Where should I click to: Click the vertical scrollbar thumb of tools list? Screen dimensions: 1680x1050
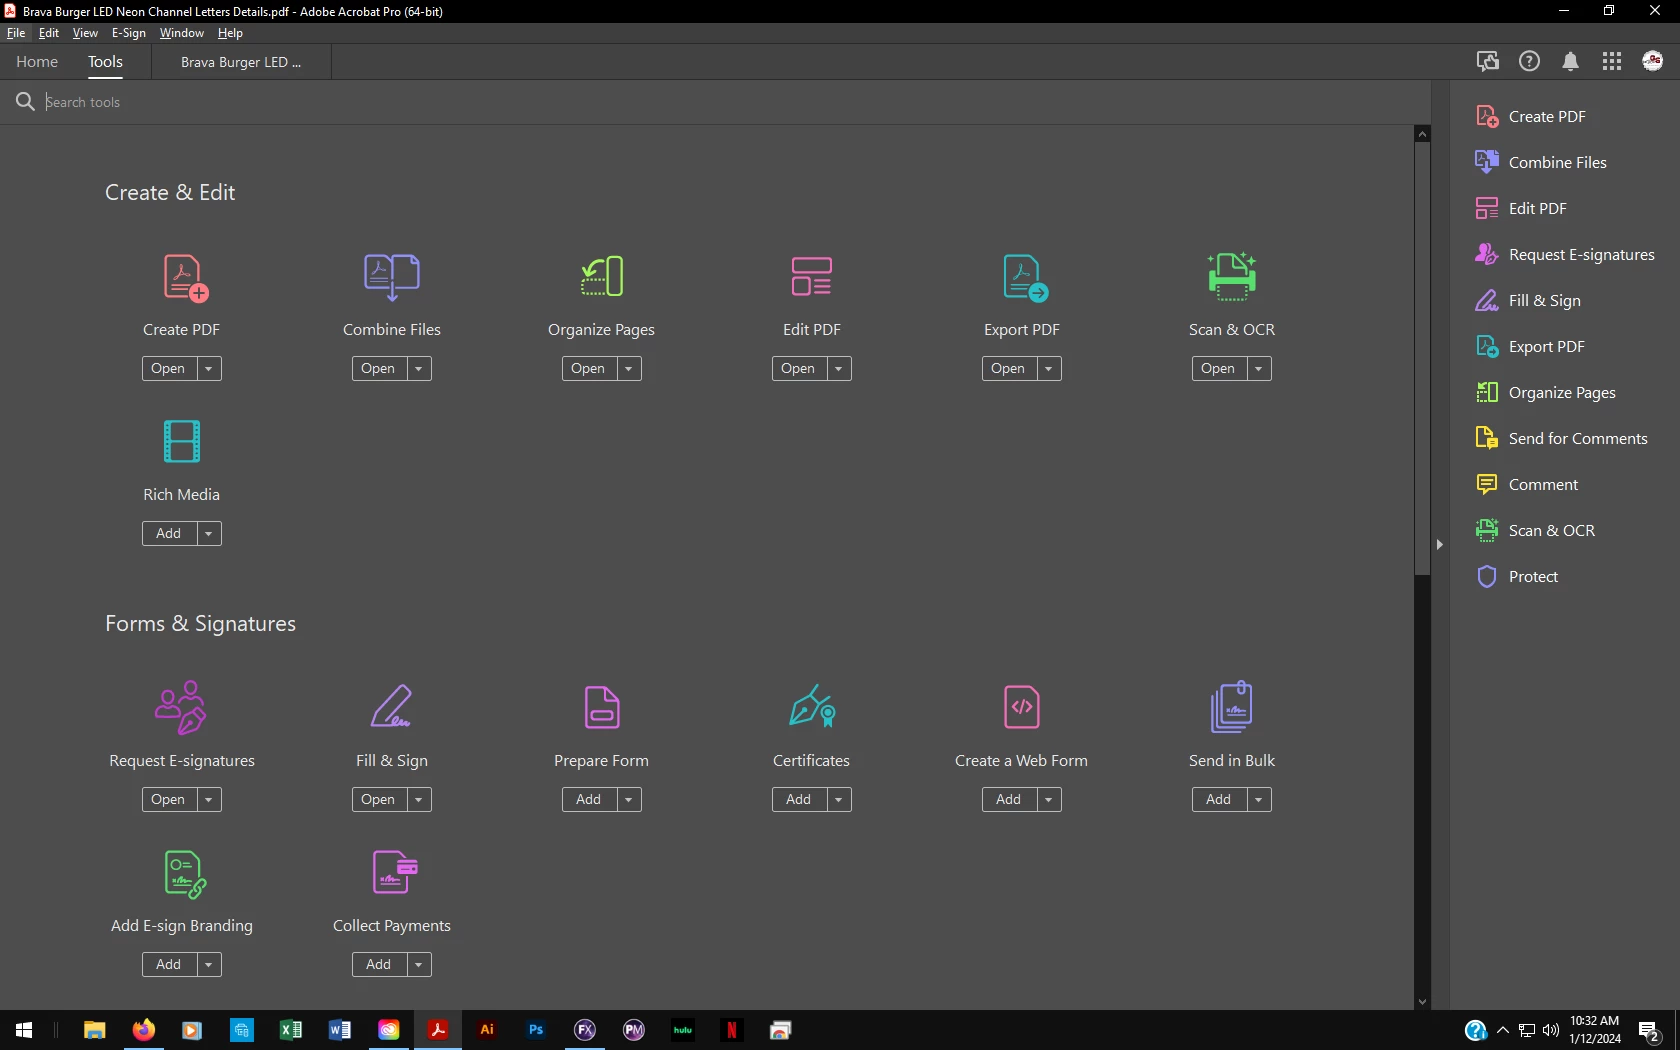(x=1422, y=358)
